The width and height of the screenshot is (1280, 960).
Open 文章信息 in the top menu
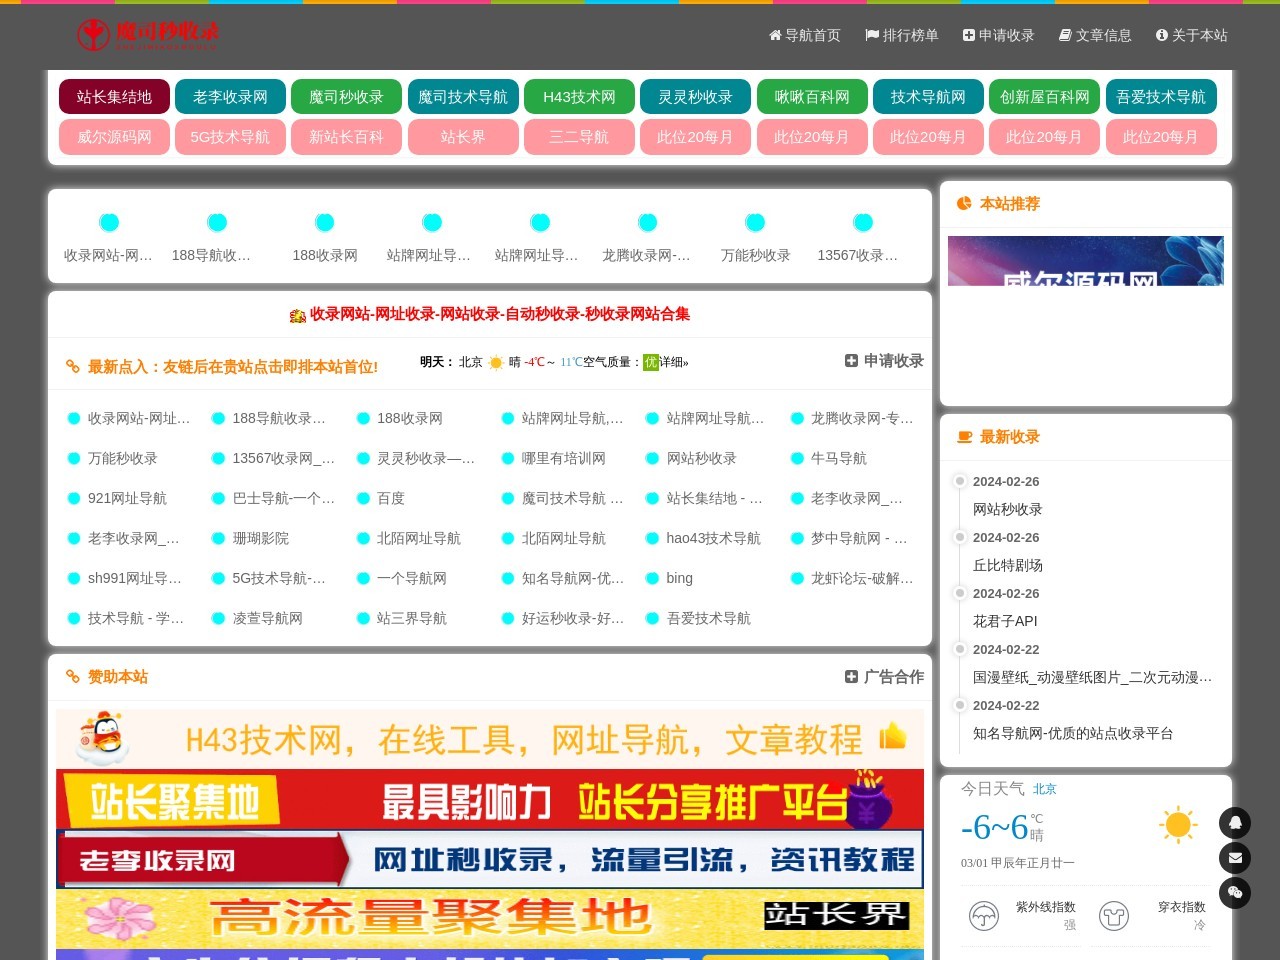tap(1095, 35)
